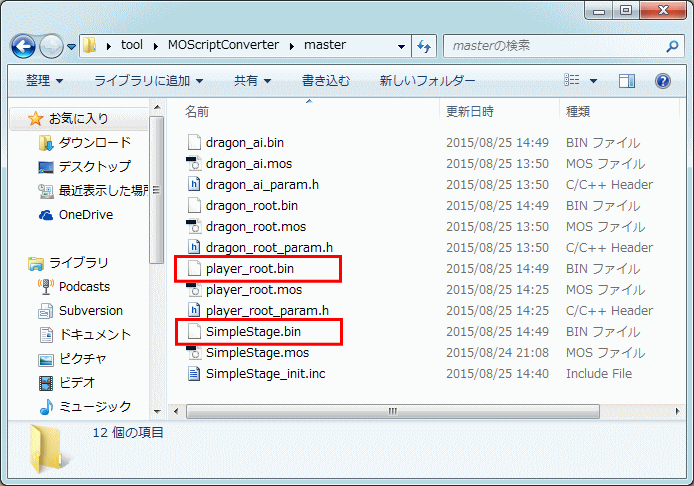Click the 書き込む toolbar button
This screenshot has width=694, height=486.
[326, 81]
